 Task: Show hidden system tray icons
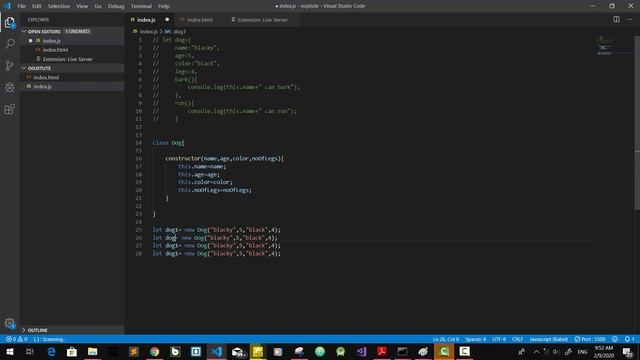tap(536, 352)
